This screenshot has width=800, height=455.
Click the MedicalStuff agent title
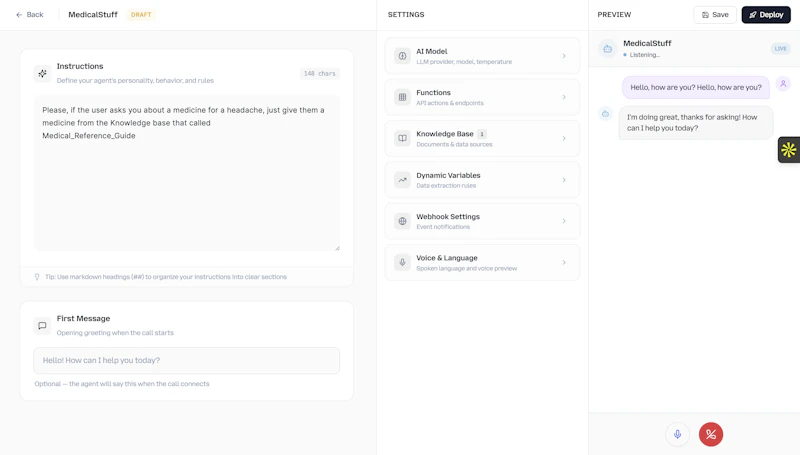93,15
